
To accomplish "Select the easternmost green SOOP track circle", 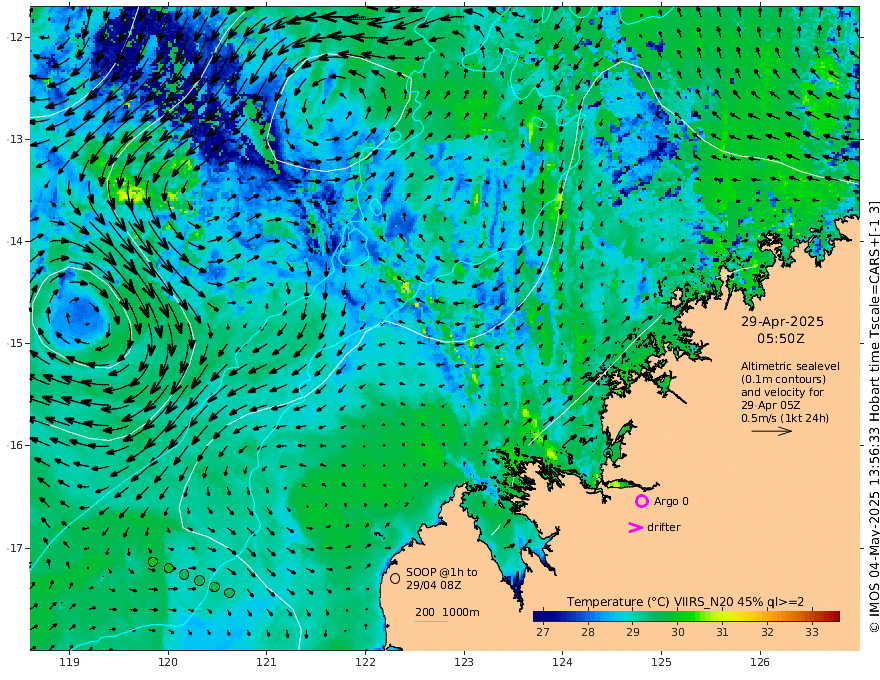I will pyautogui.click(x=229, y=592).
